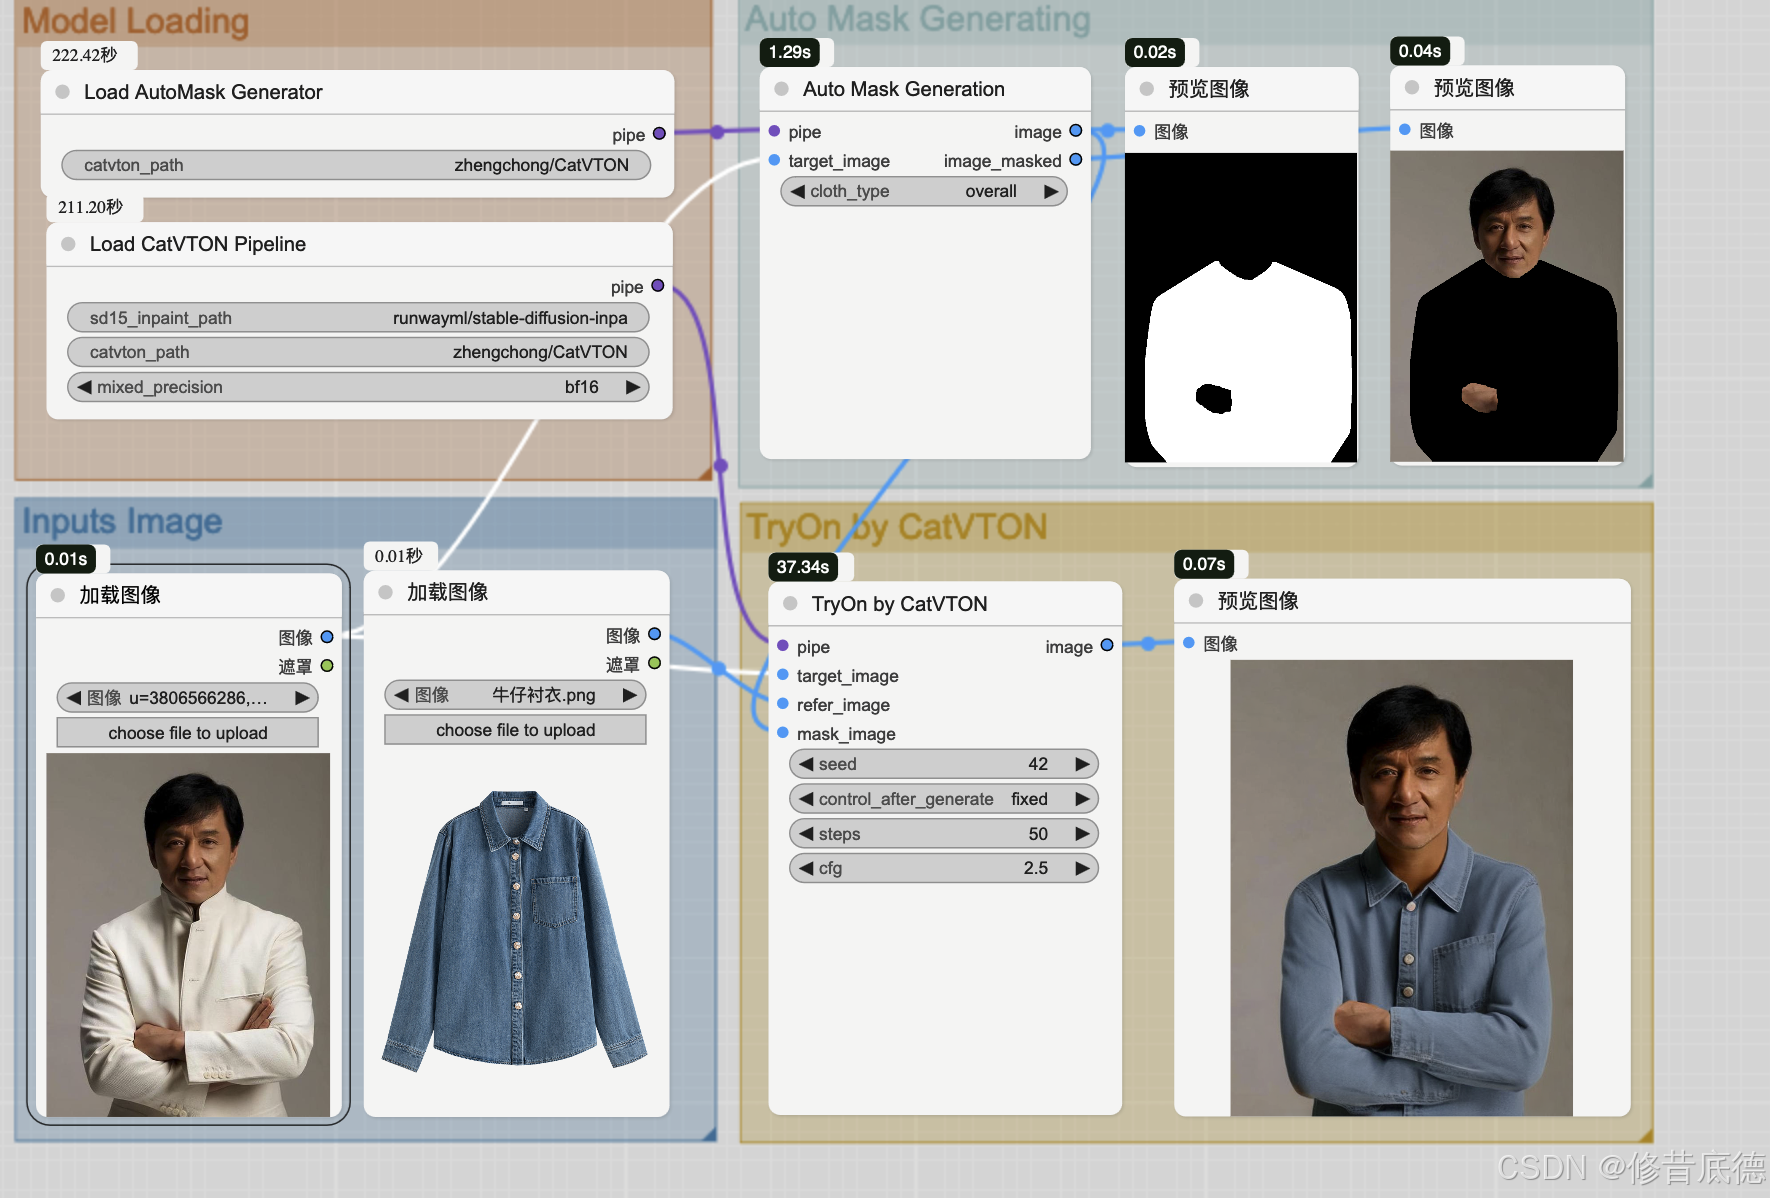Image resolution: width=1770 pixels, height=1198 pixels.
Task: Select the Model Loading group title
Action: tap(136, 21)
